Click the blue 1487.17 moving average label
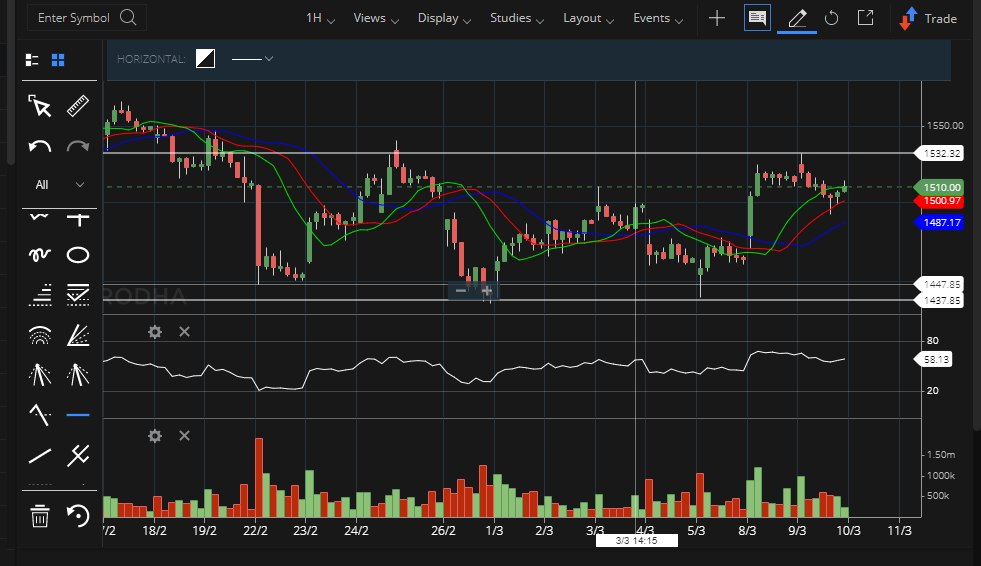The width and height of the screenshot is (981, 566). [x=939, y=223]
